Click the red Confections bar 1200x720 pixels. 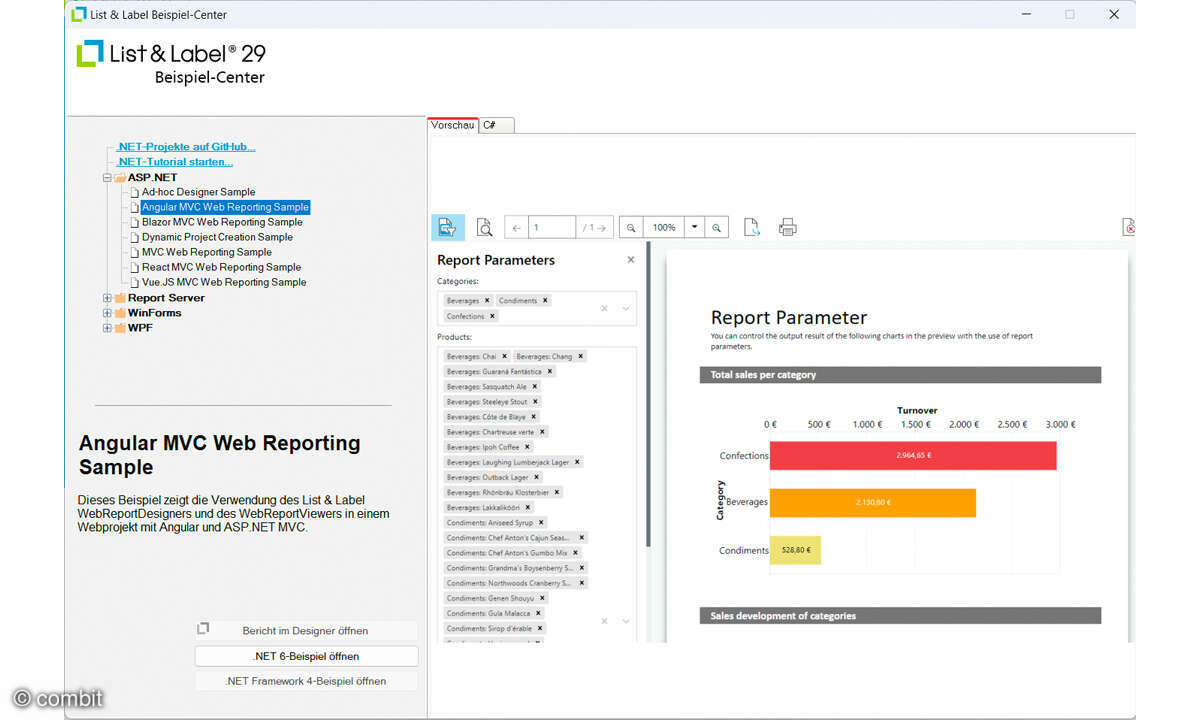point(913,455)
